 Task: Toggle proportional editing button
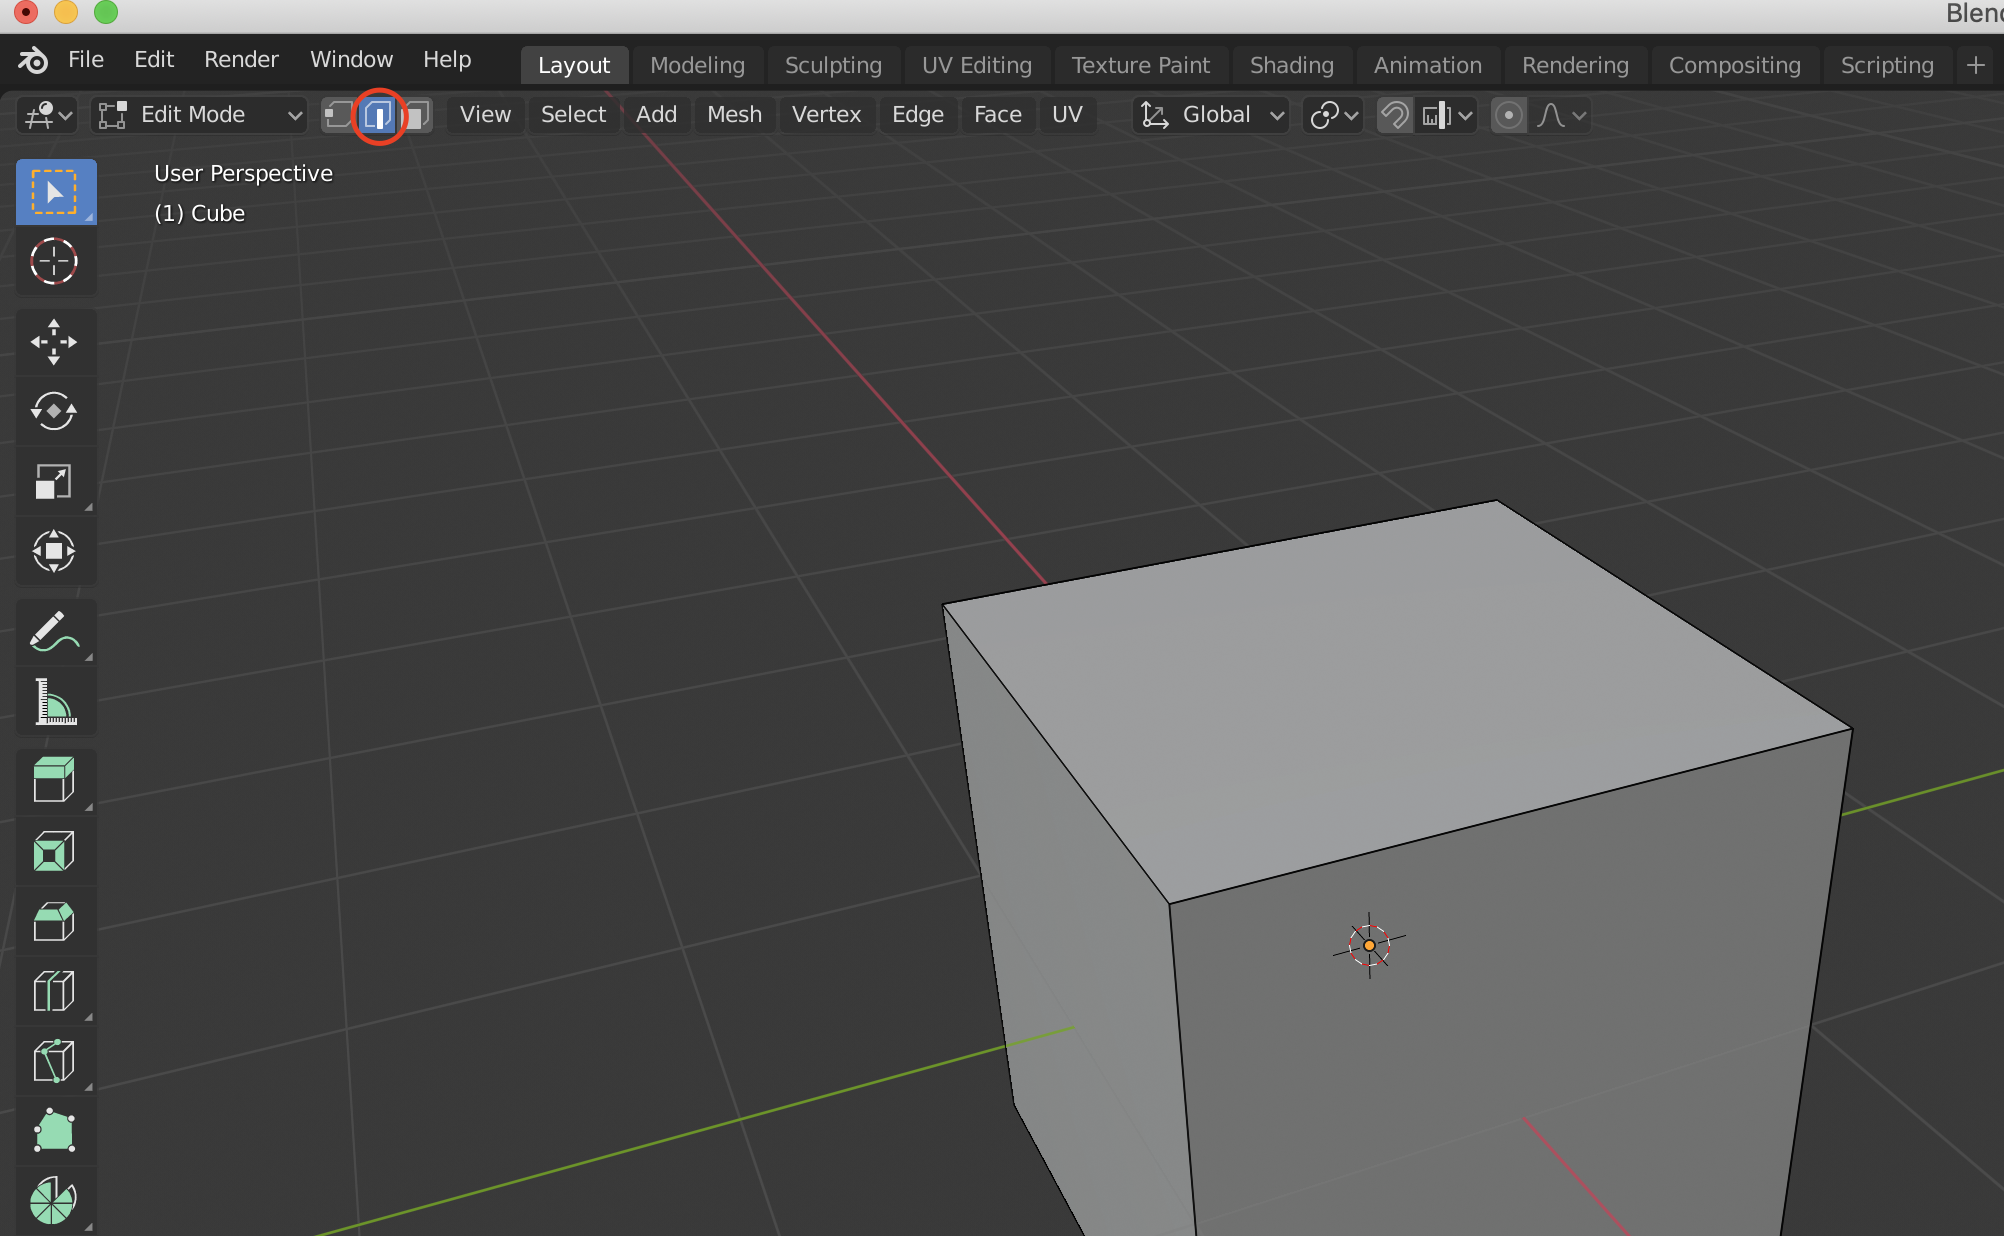1509,115
